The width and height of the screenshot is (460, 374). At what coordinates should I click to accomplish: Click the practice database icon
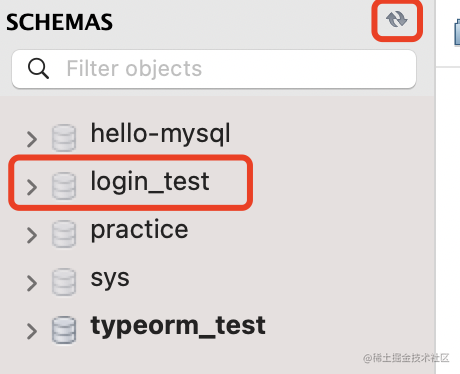64,234
